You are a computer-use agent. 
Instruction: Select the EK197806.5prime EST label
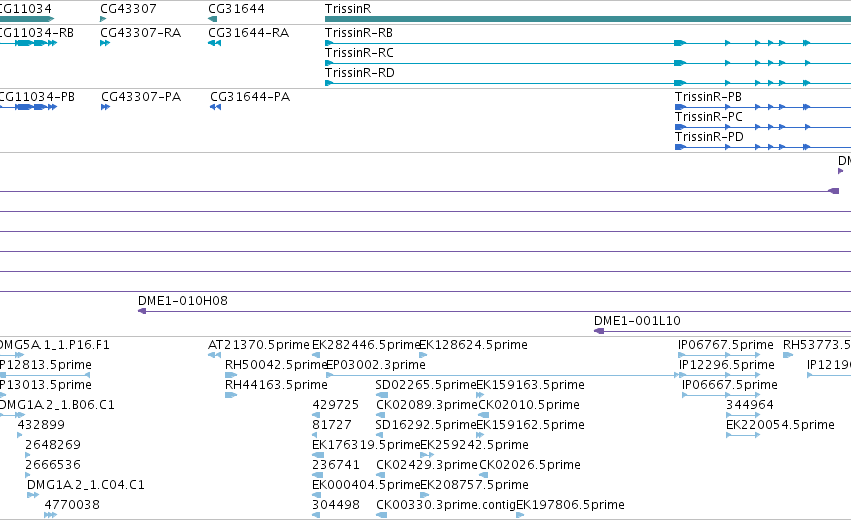570,505
